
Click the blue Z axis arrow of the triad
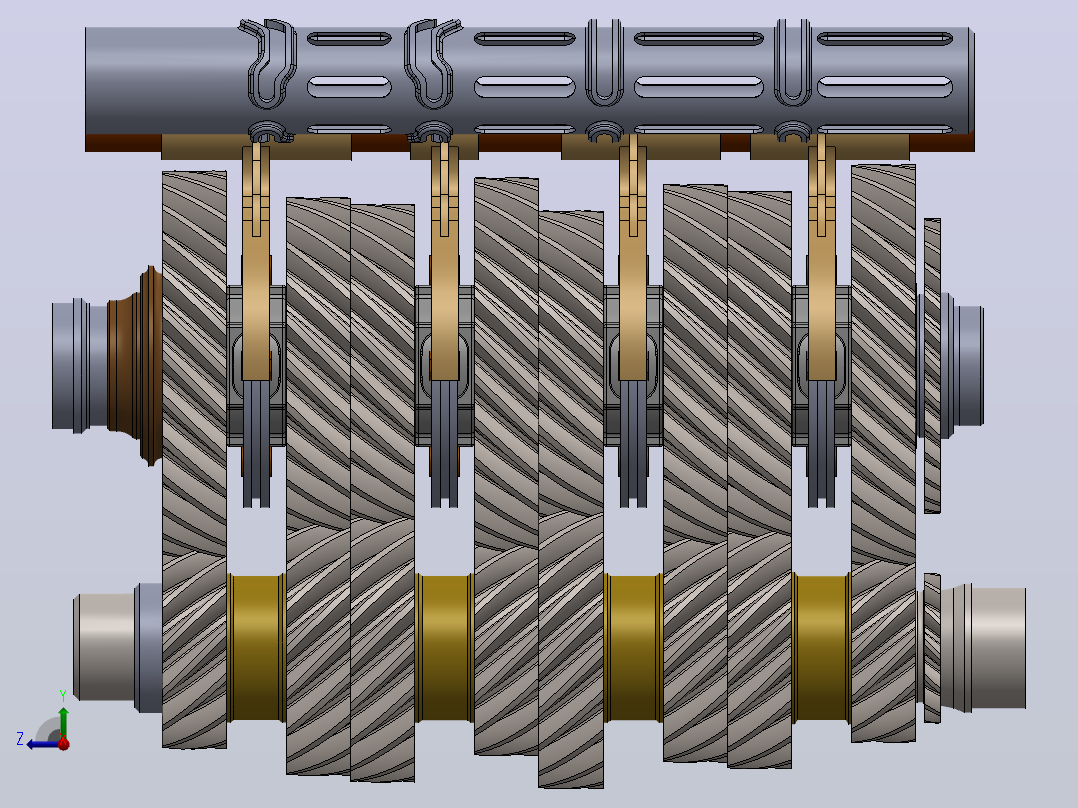pyautogui.click(x=43, y=744)
